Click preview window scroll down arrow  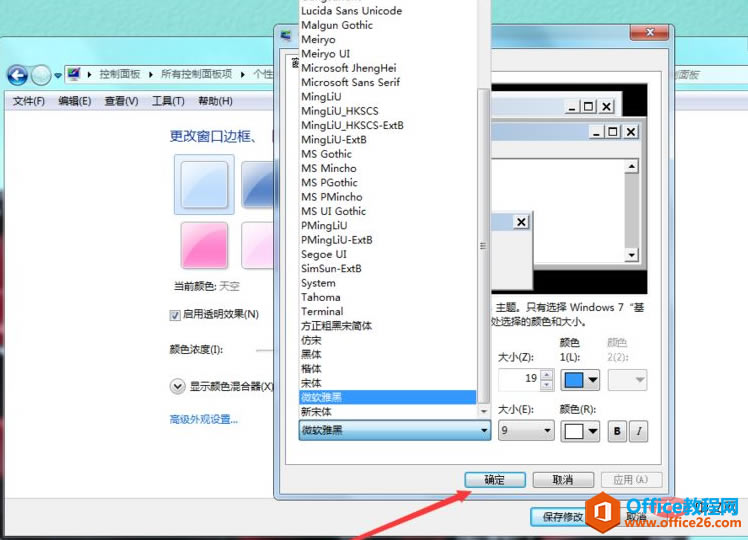click(632, 255)
